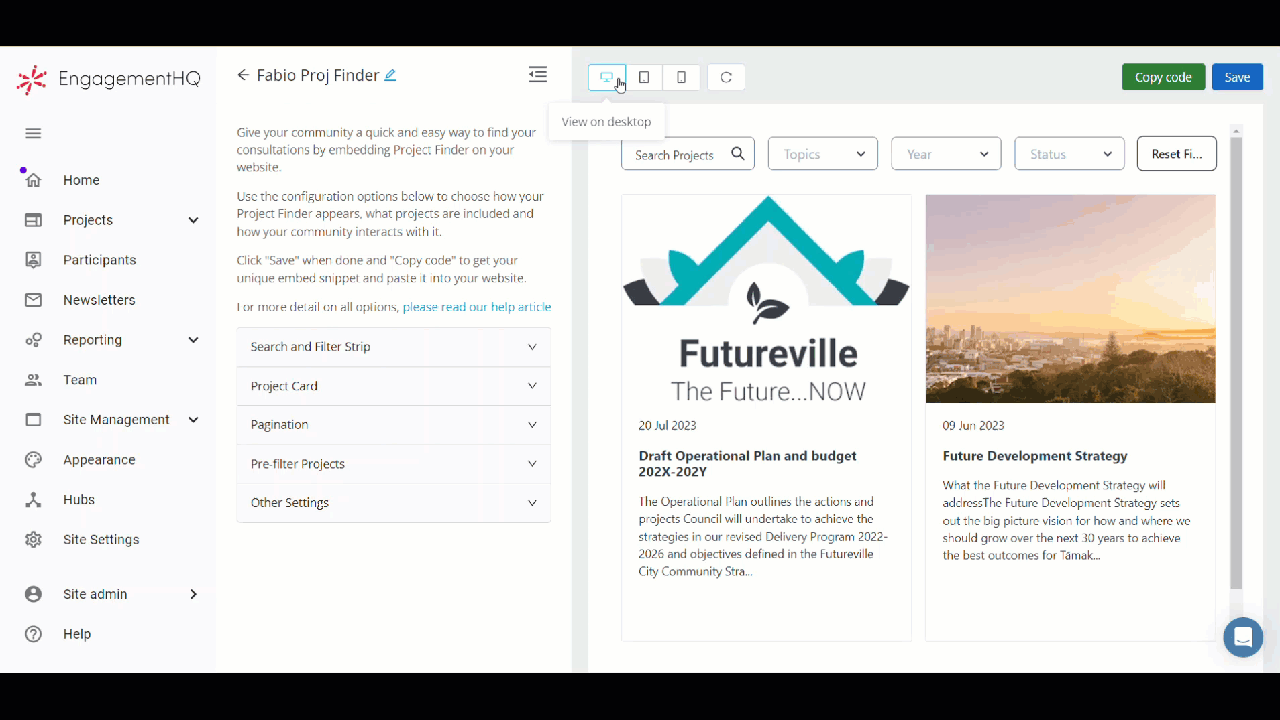Expand the Pagination section
The image size is (1280, 720).
393,425
